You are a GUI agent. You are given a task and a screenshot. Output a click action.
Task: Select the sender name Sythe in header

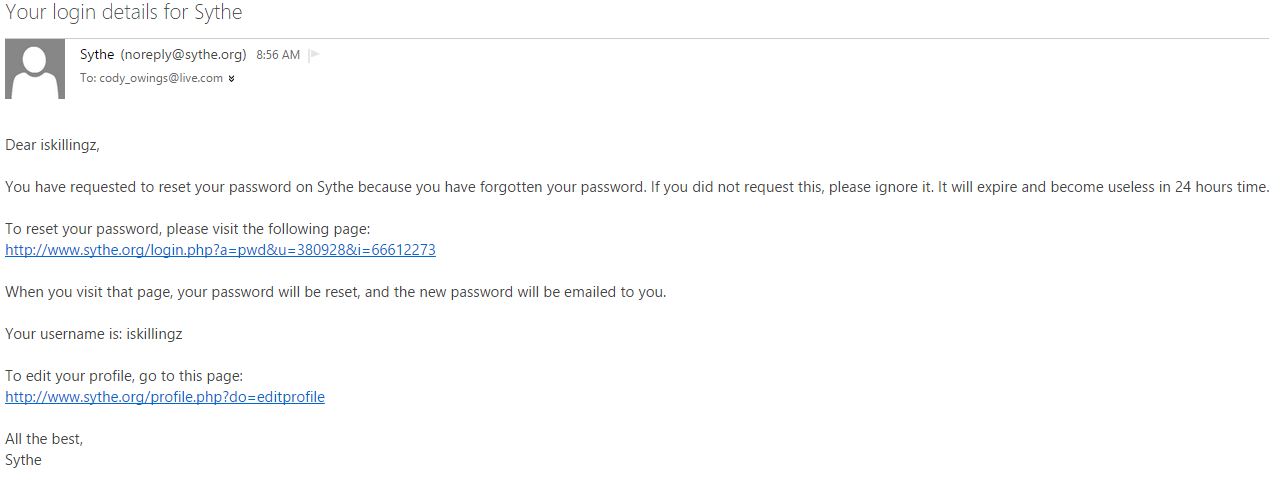97,55
